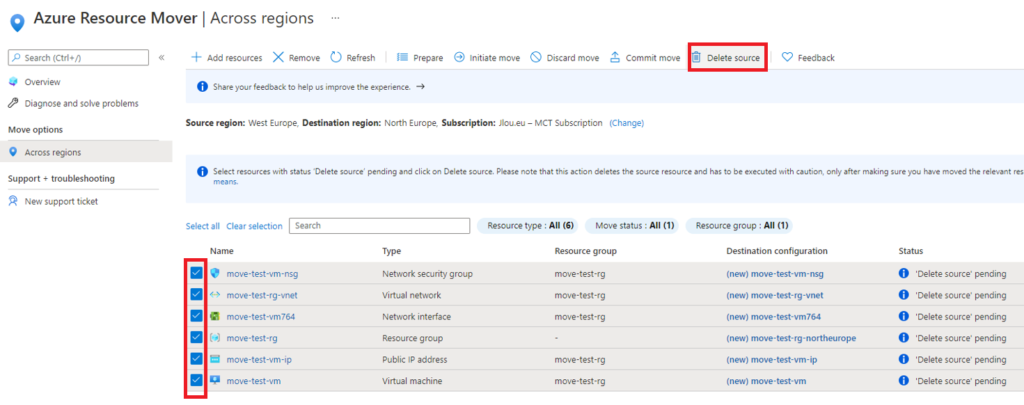This screenshot has height=405, width=1024.
Task: Click the virtual network icon for move-test-rg-vnet
Action: [x=215, y=295]
